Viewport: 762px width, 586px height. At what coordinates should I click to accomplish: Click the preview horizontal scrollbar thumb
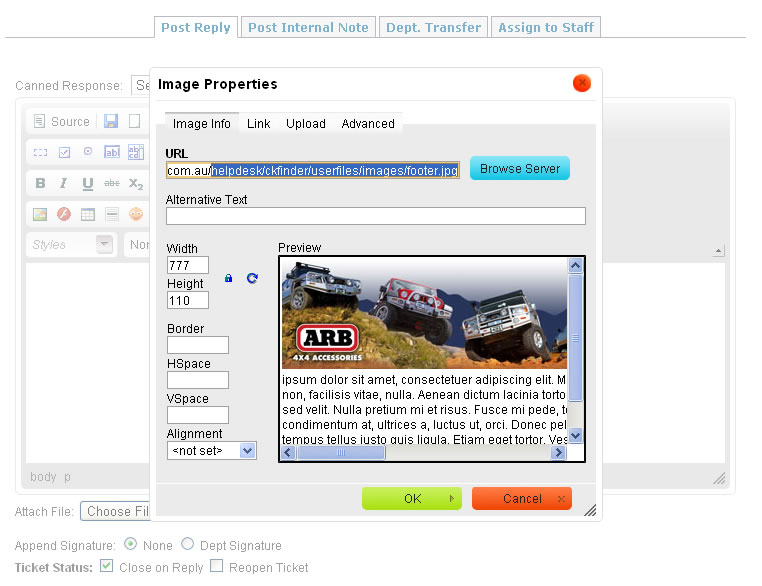tap(341, 453)
